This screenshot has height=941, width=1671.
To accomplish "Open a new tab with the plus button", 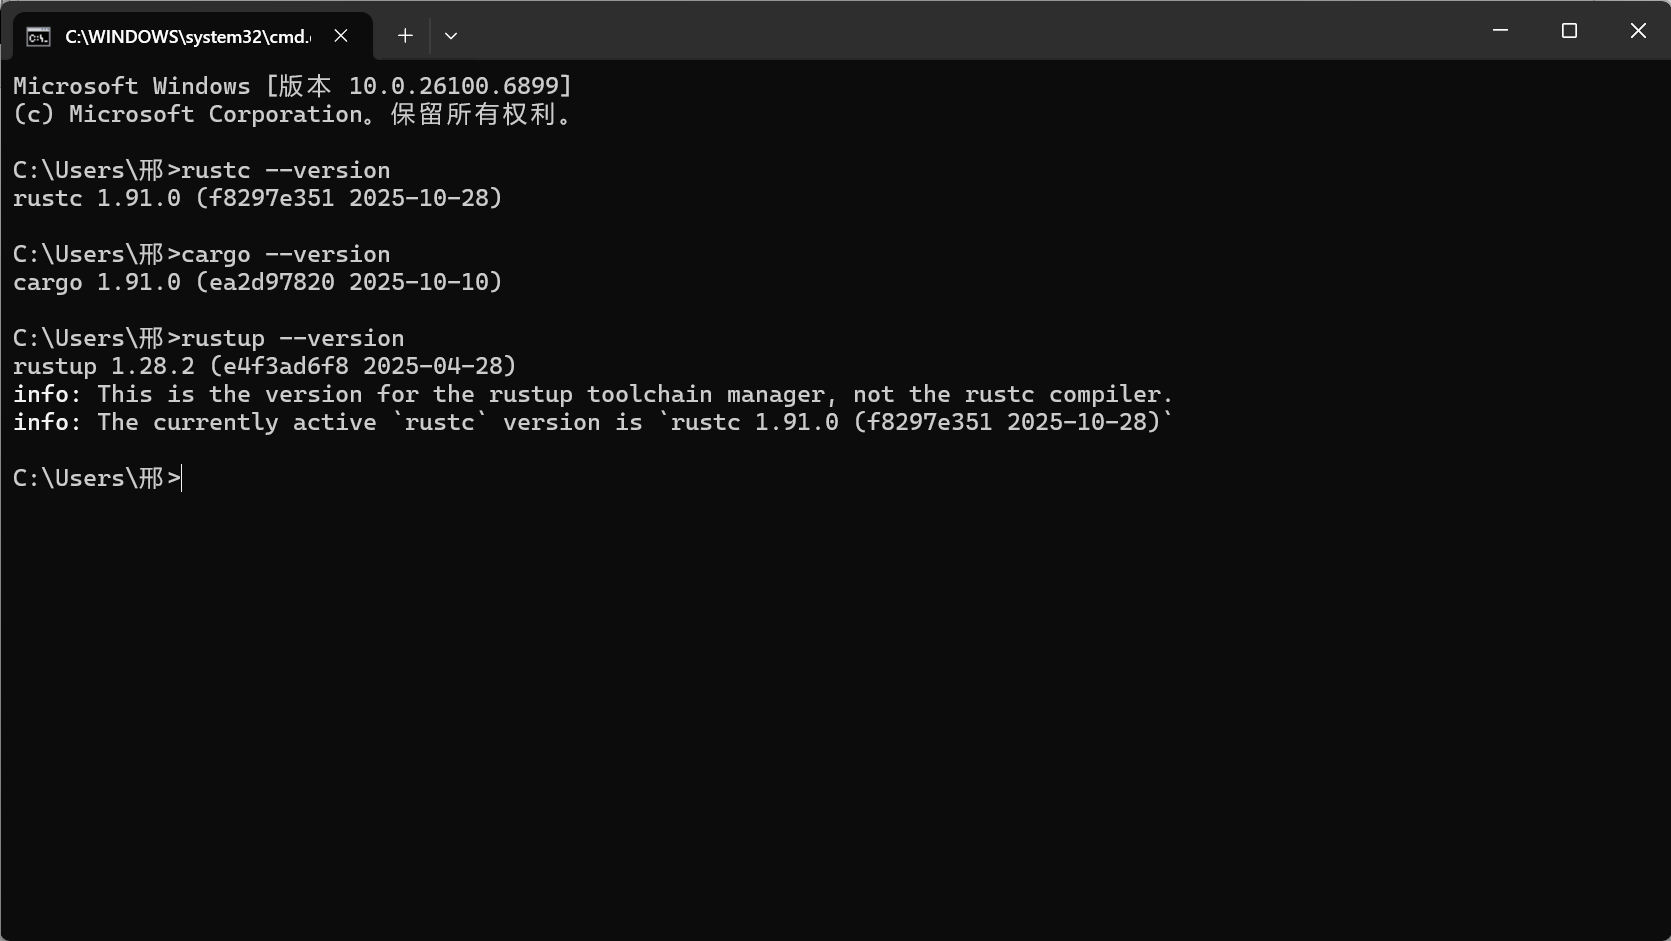I will coord(405,36).
